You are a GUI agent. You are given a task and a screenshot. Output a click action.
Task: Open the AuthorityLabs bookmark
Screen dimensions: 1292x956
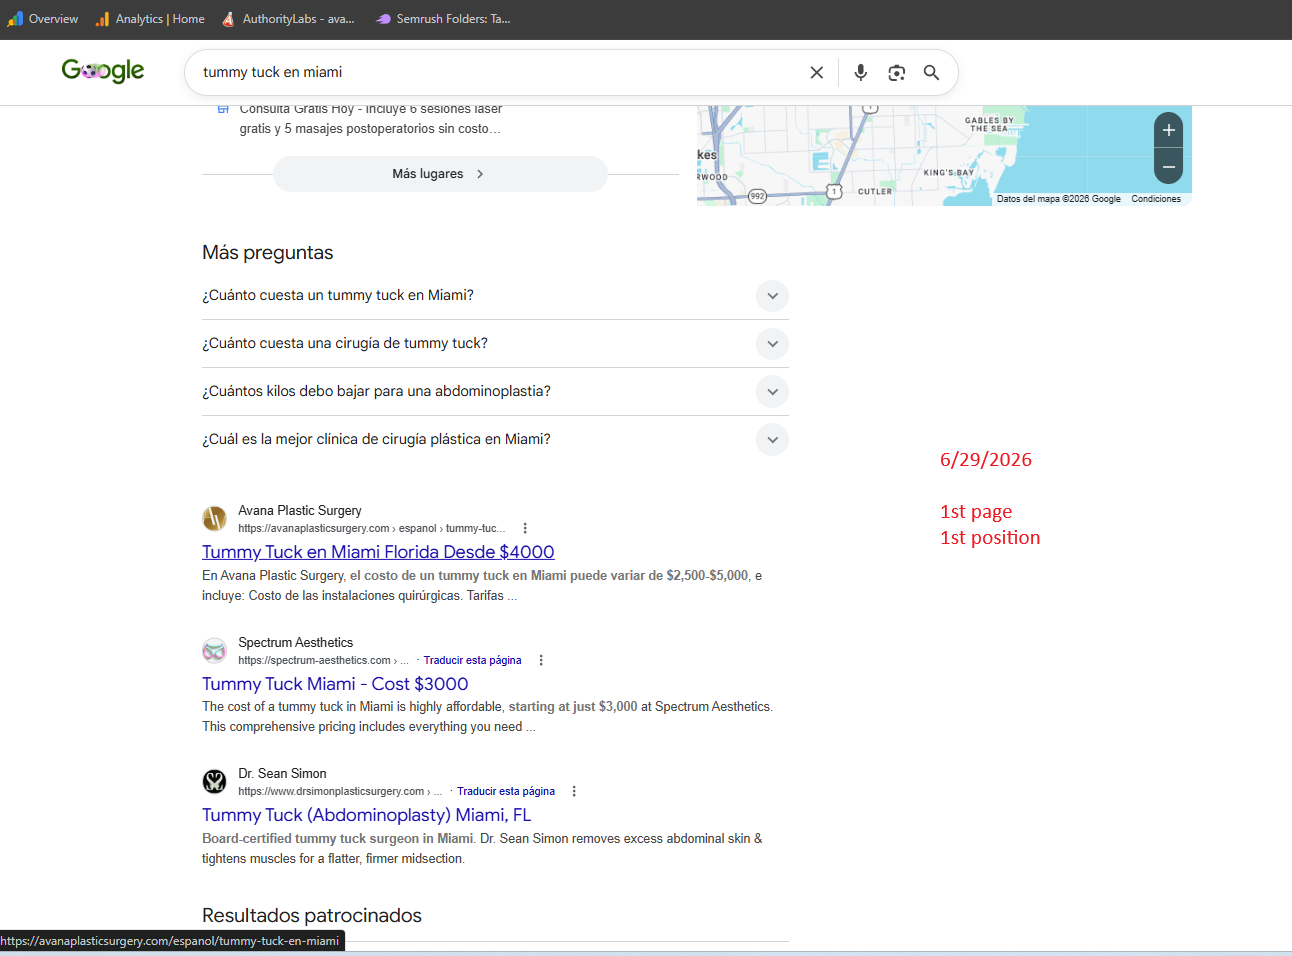(x=288, y=19)
